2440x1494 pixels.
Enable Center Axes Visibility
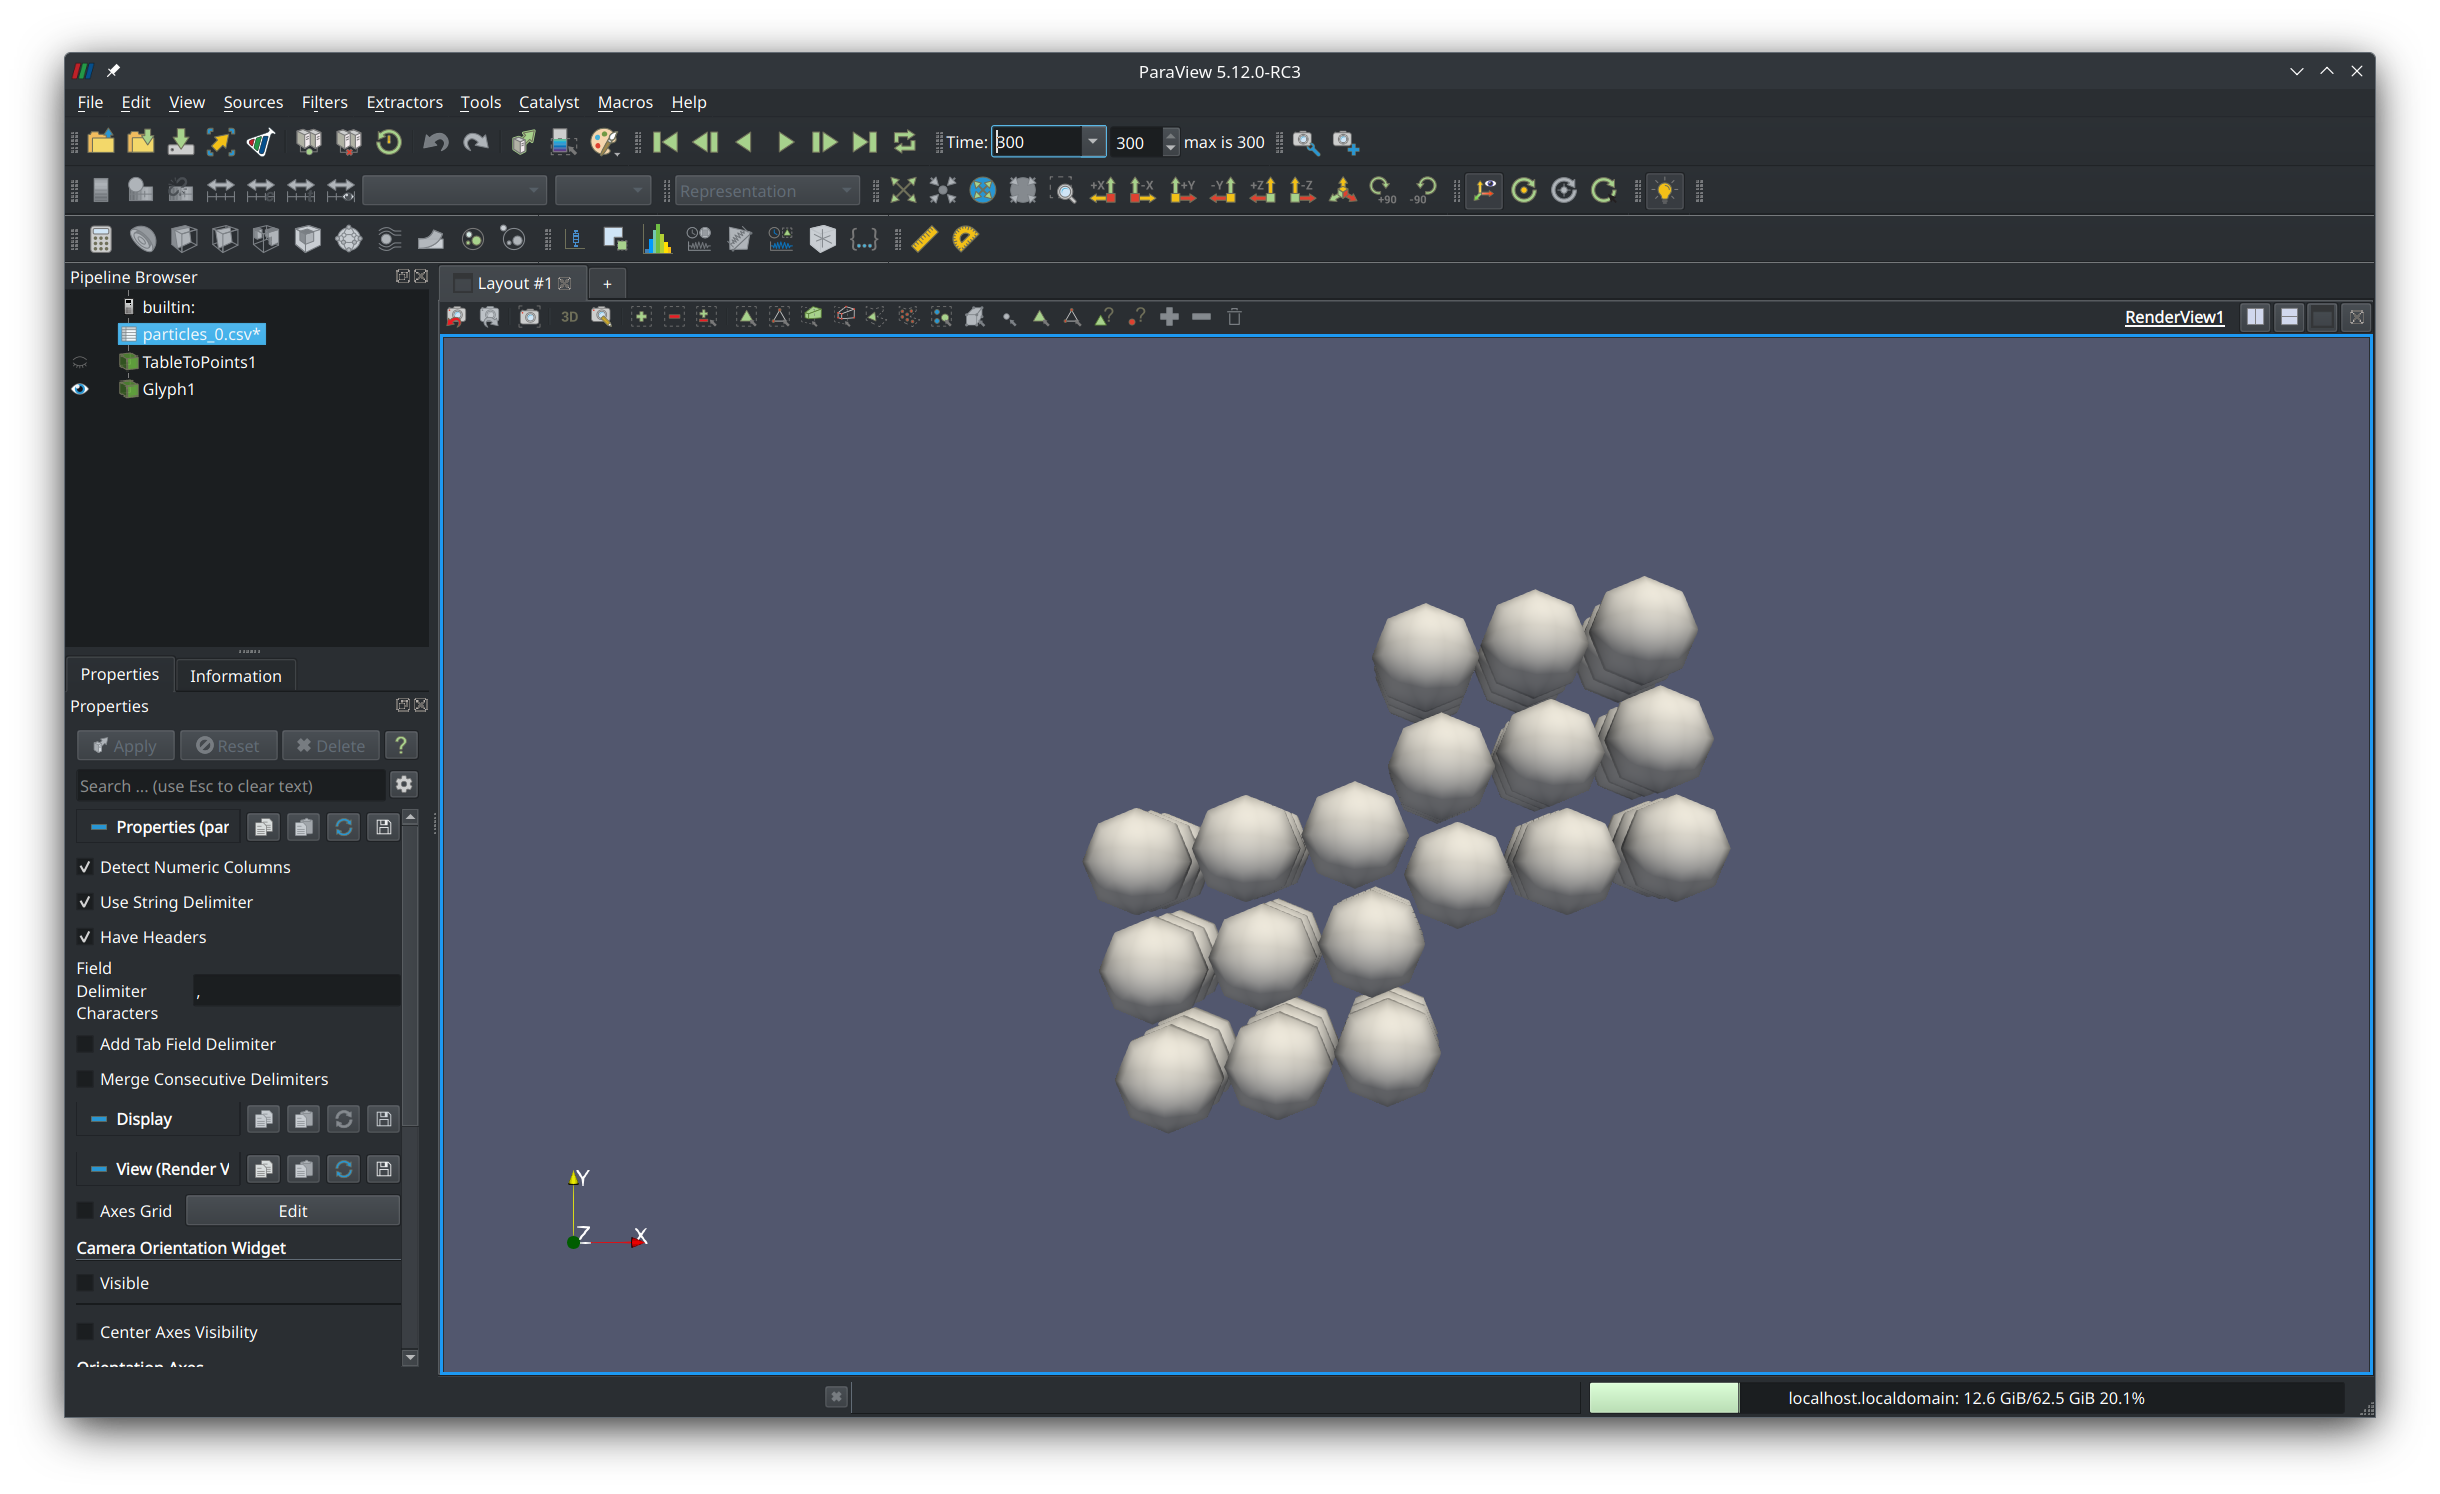85,1332
